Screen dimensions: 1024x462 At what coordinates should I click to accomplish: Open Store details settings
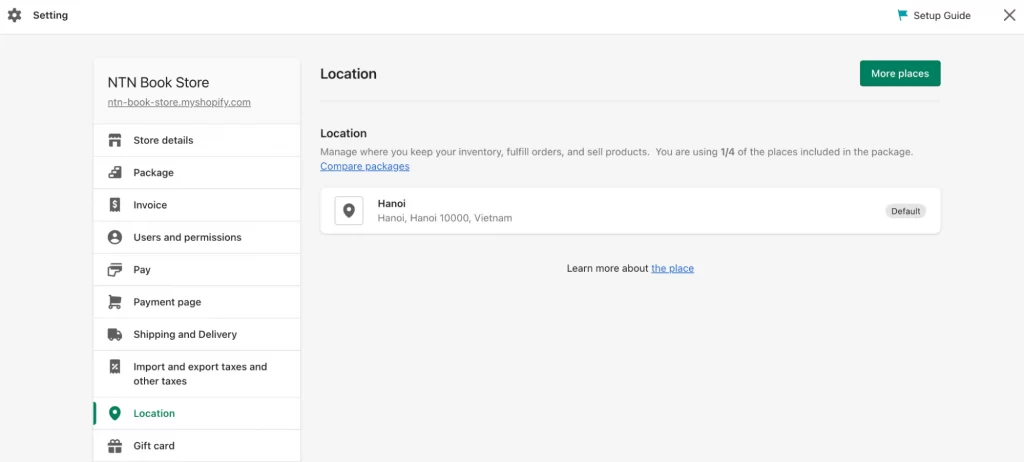pyautogui.click(x=197, y=140)
